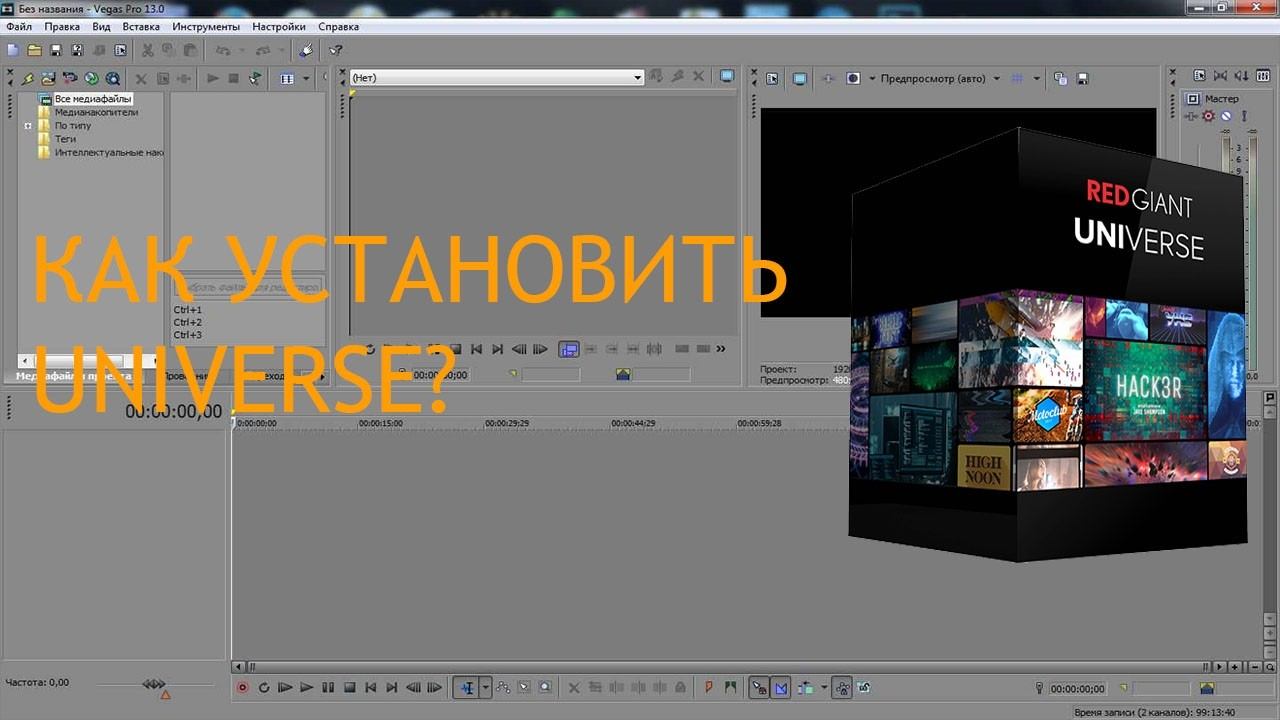This screenshot has width=1280, height=720.
Task: Click the trimmer external monitor icon
Action: 727,77
